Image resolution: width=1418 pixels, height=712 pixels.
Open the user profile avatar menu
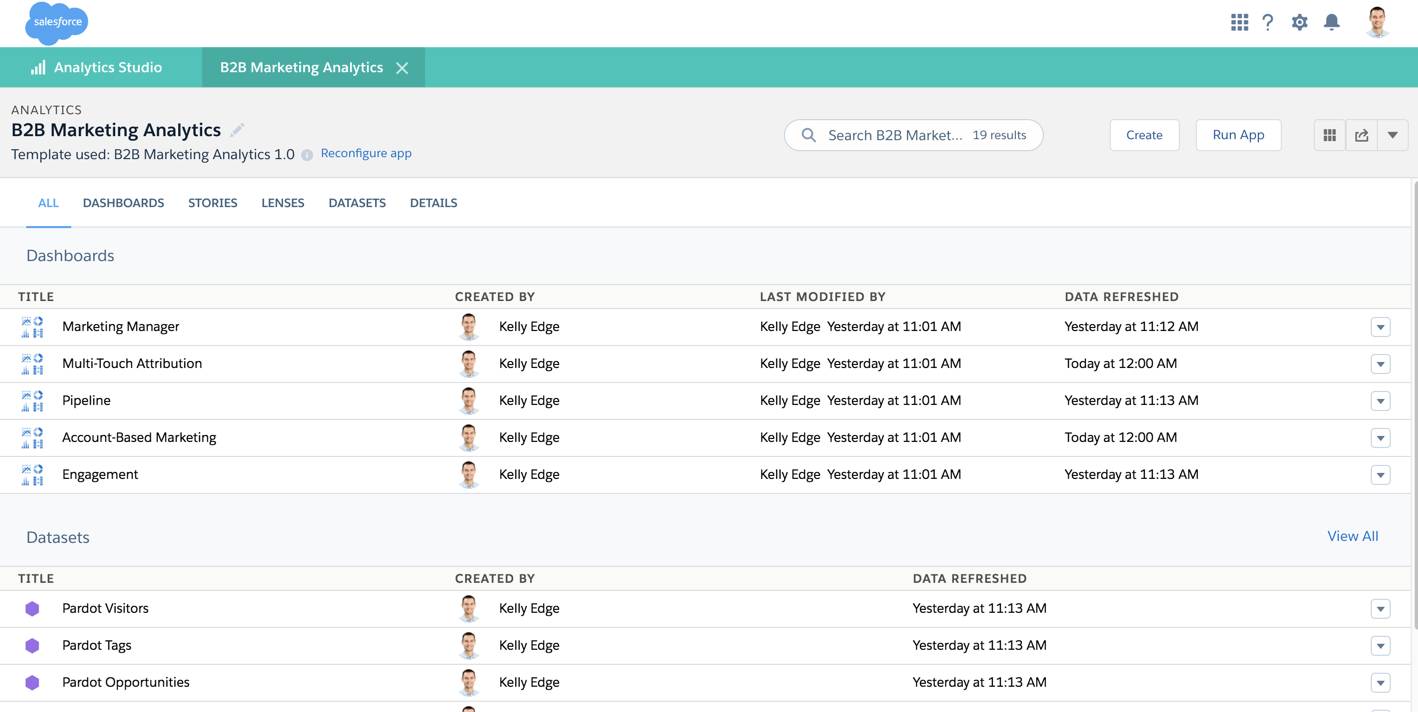[1378, 22]
